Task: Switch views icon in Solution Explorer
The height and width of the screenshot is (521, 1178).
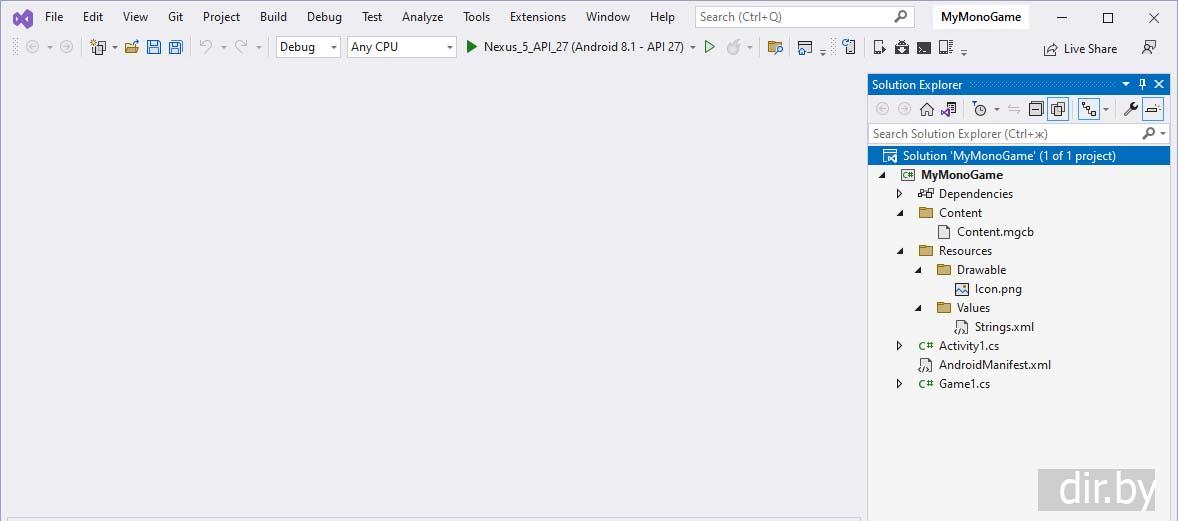Action: (949, 109)
